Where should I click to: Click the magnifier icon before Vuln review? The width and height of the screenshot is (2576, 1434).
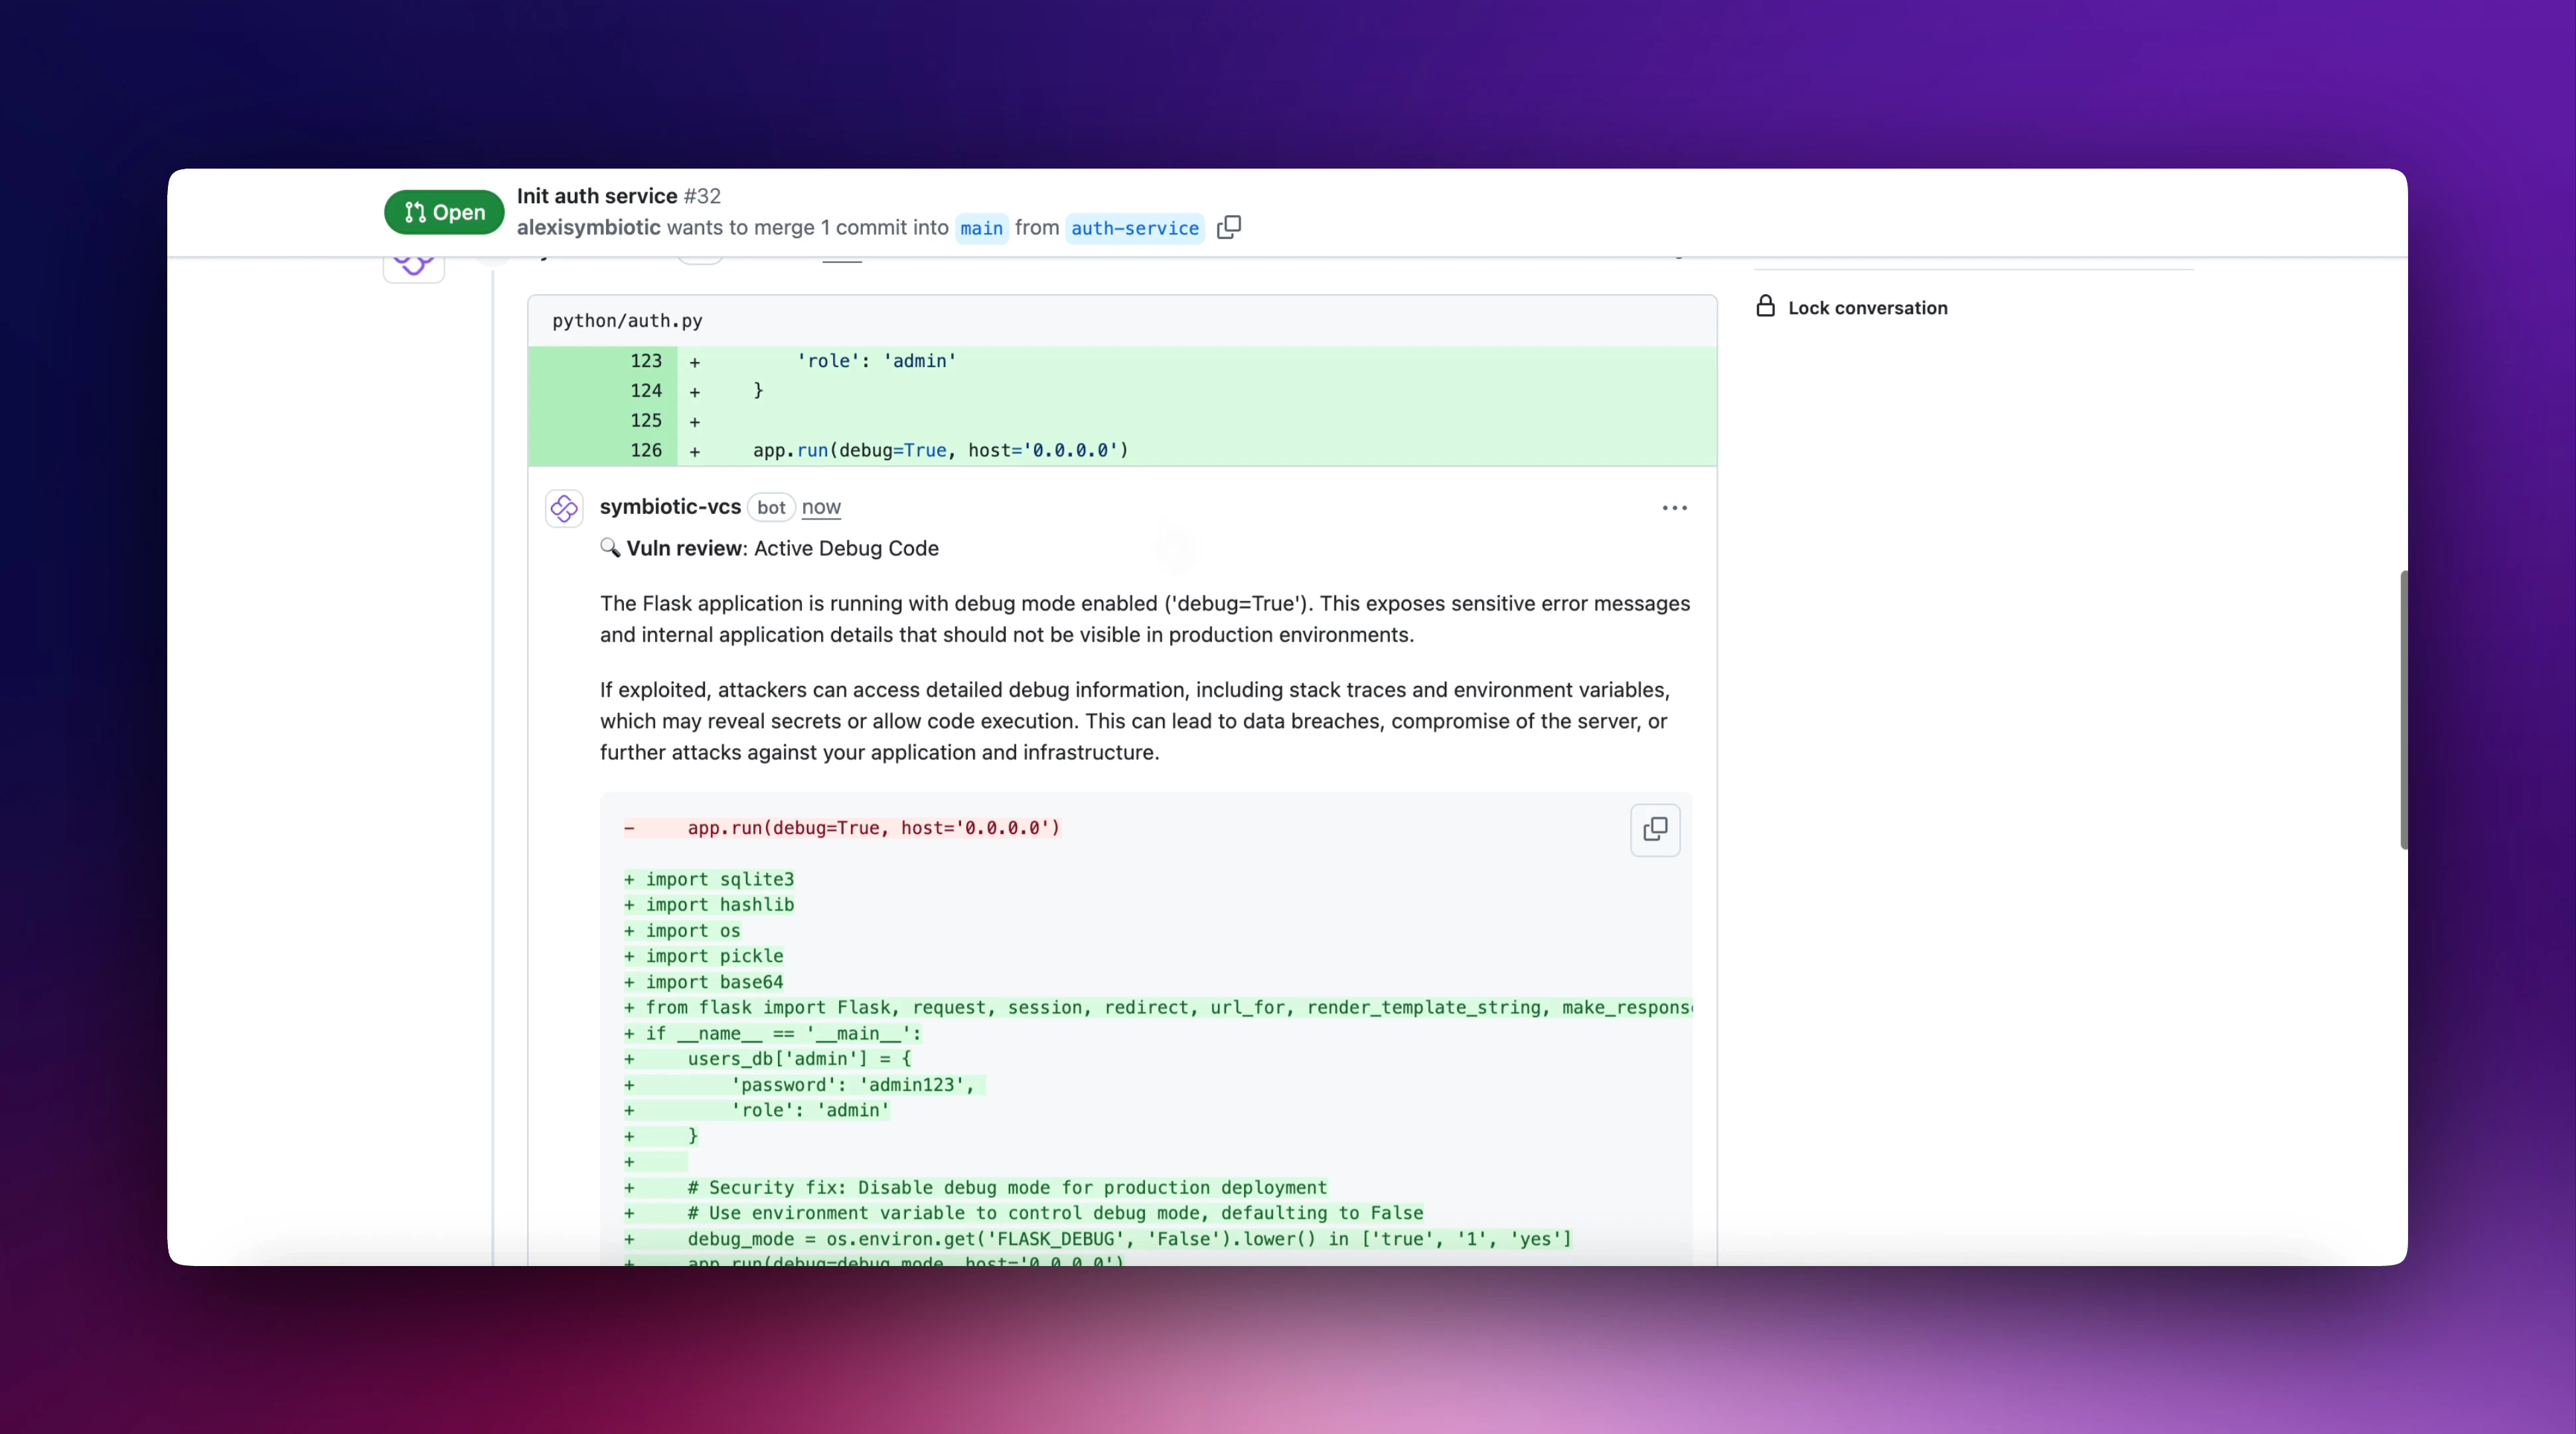tap(609, 547)
